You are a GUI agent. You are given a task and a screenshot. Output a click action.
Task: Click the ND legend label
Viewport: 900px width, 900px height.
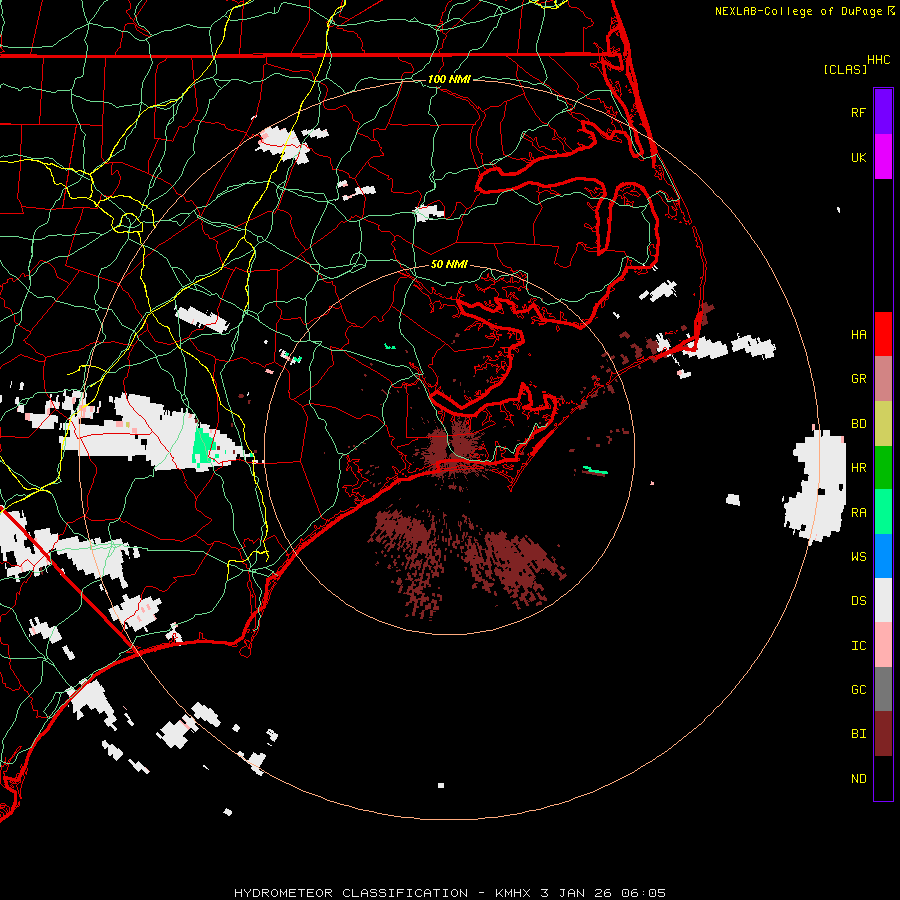[858, 779]
